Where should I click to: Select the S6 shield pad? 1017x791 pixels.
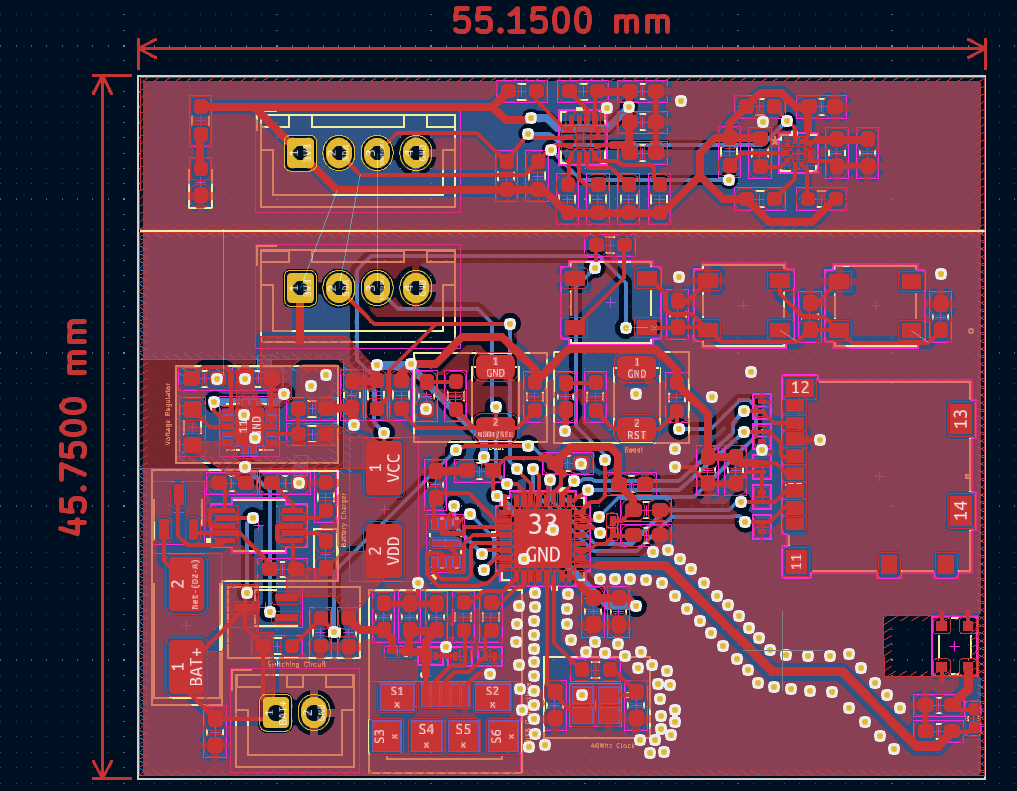[x=502, y=737]
